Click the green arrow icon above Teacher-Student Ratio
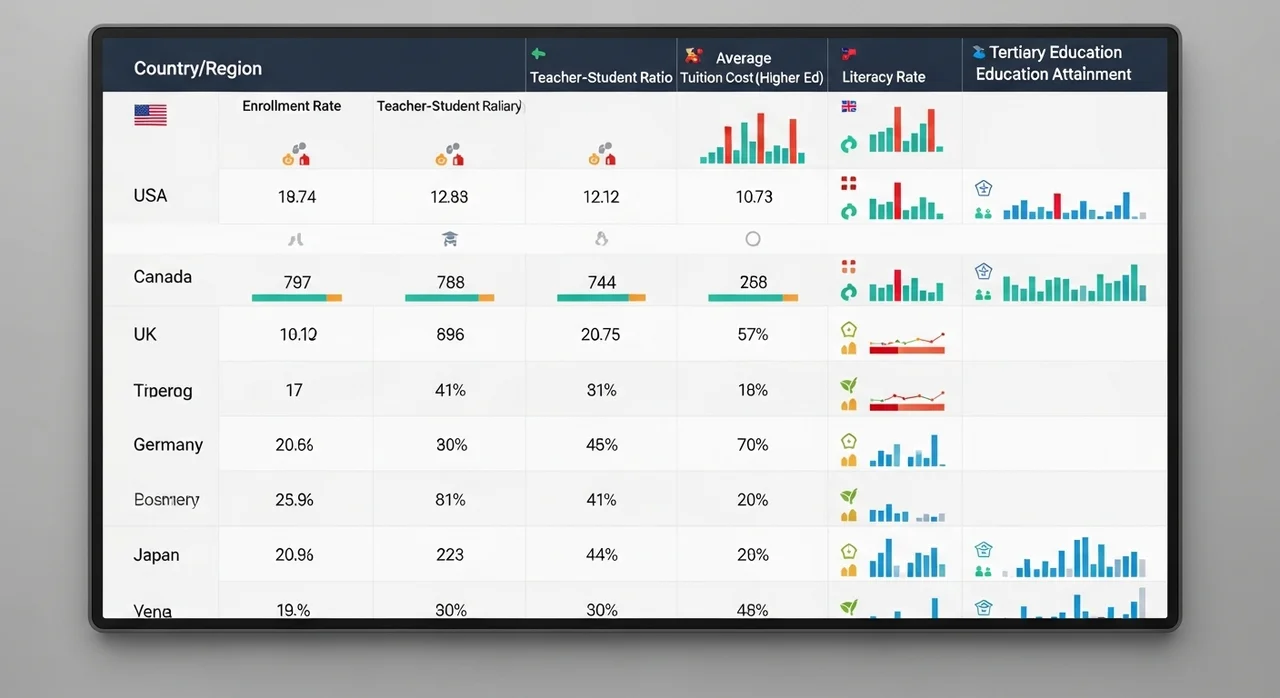 coord(537,54)
